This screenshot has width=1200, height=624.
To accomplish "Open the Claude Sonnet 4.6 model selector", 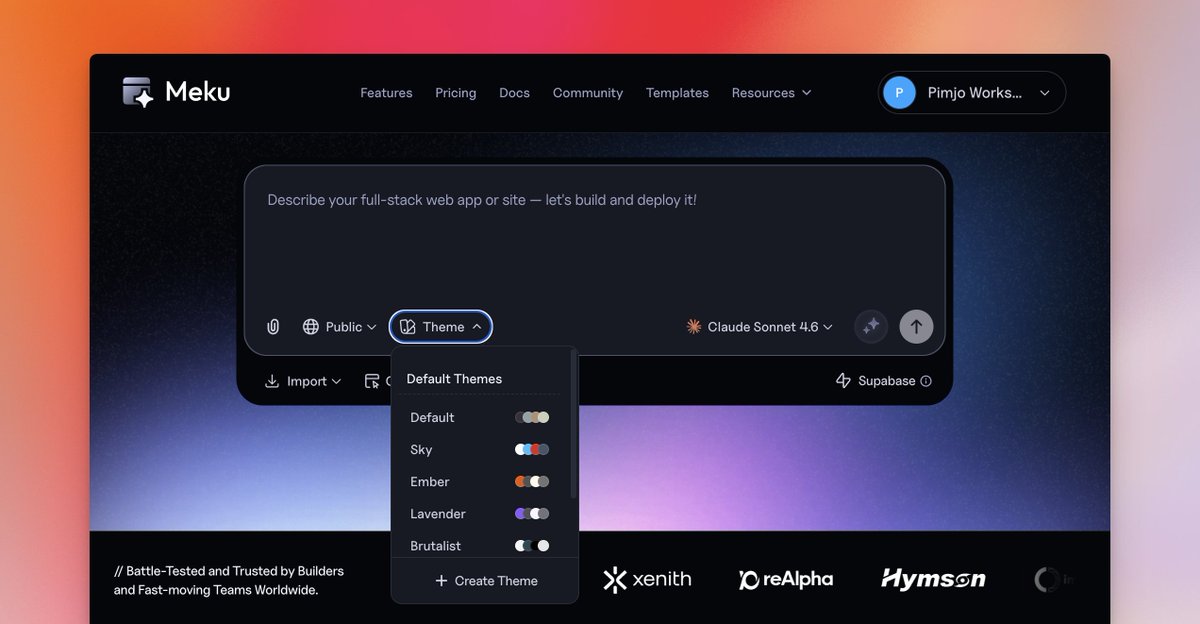I will 760,327.
